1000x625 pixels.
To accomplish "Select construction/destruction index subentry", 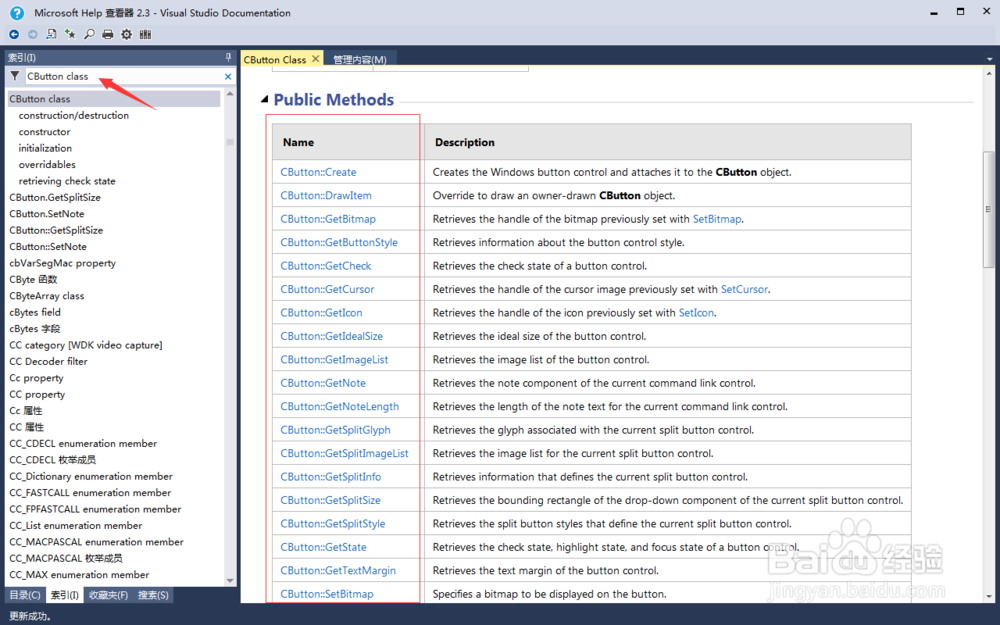I will tap(73, 115).
